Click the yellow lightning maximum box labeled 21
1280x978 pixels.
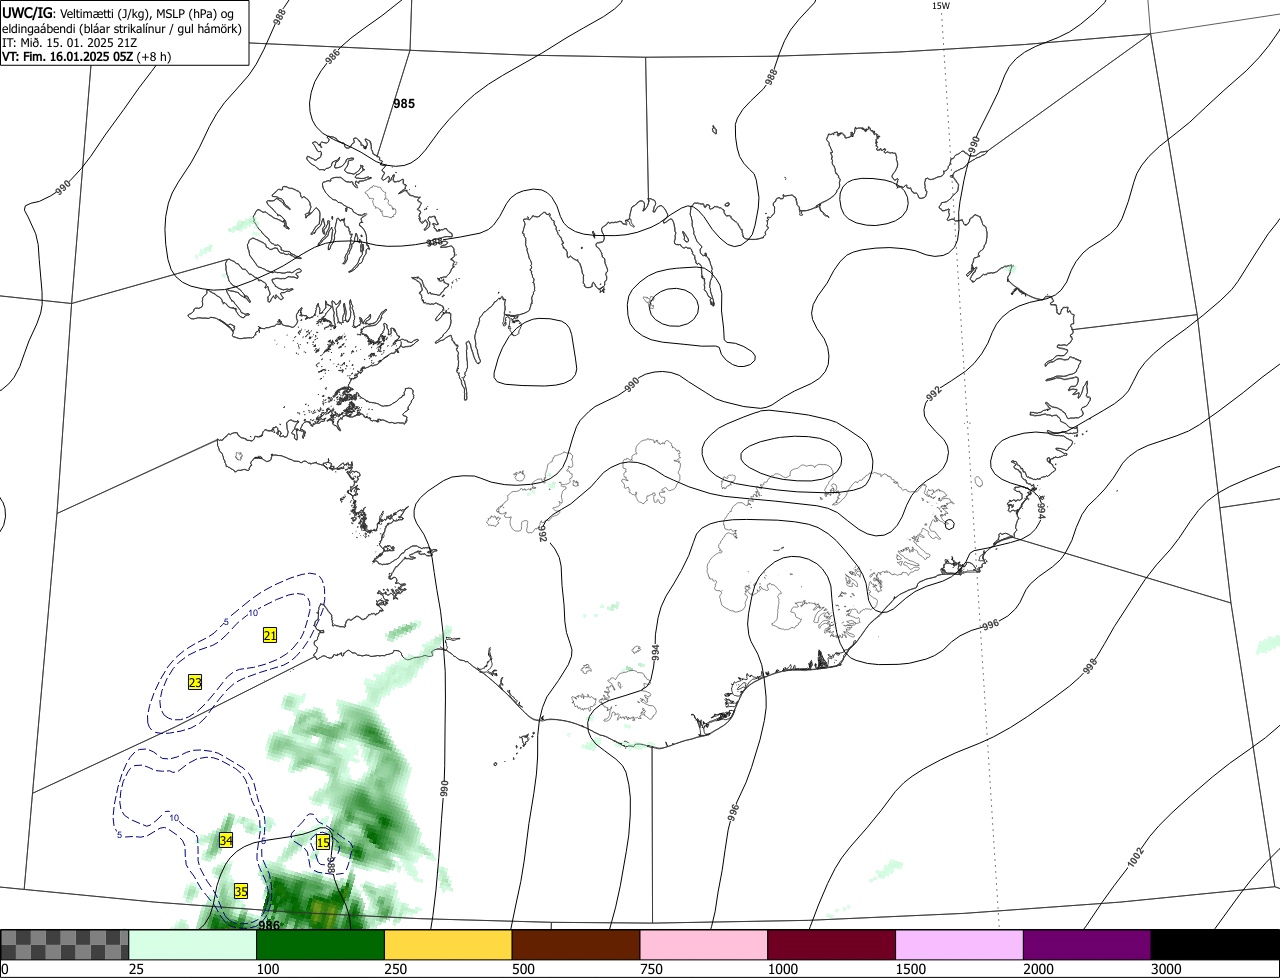click(x=270, y=635)
